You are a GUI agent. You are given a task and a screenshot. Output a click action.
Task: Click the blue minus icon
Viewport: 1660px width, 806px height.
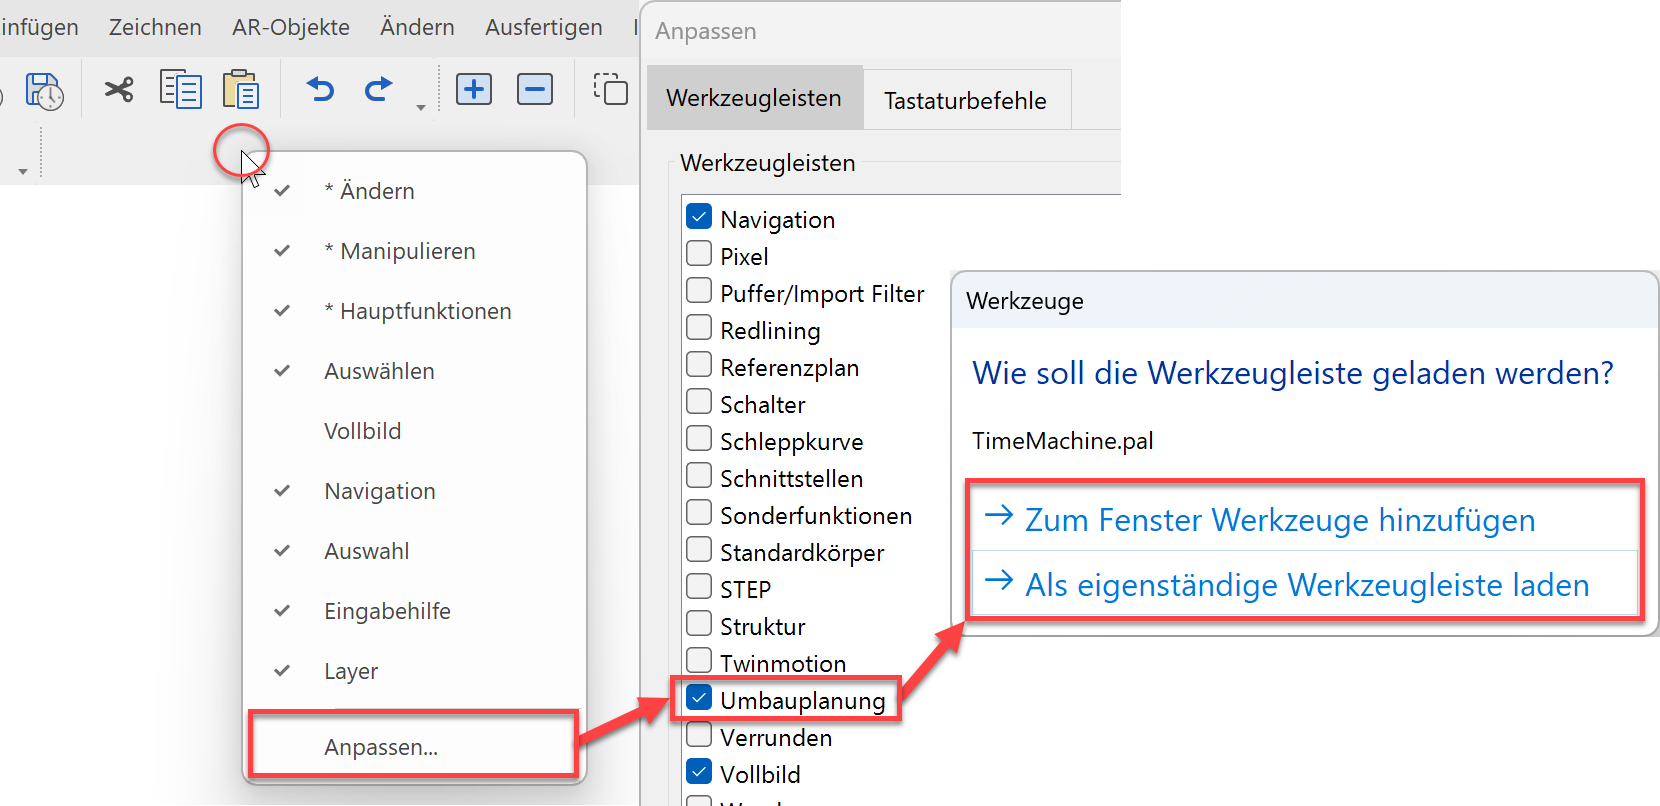pyautogui.click(x=535, y=89)
